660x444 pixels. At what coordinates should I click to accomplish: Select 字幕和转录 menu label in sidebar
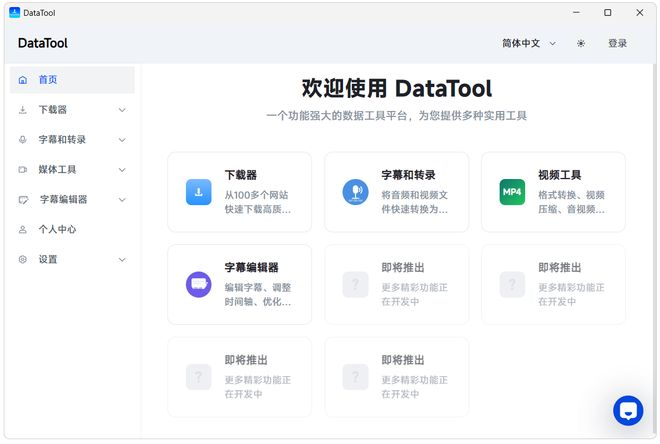[x=62, y=140]
